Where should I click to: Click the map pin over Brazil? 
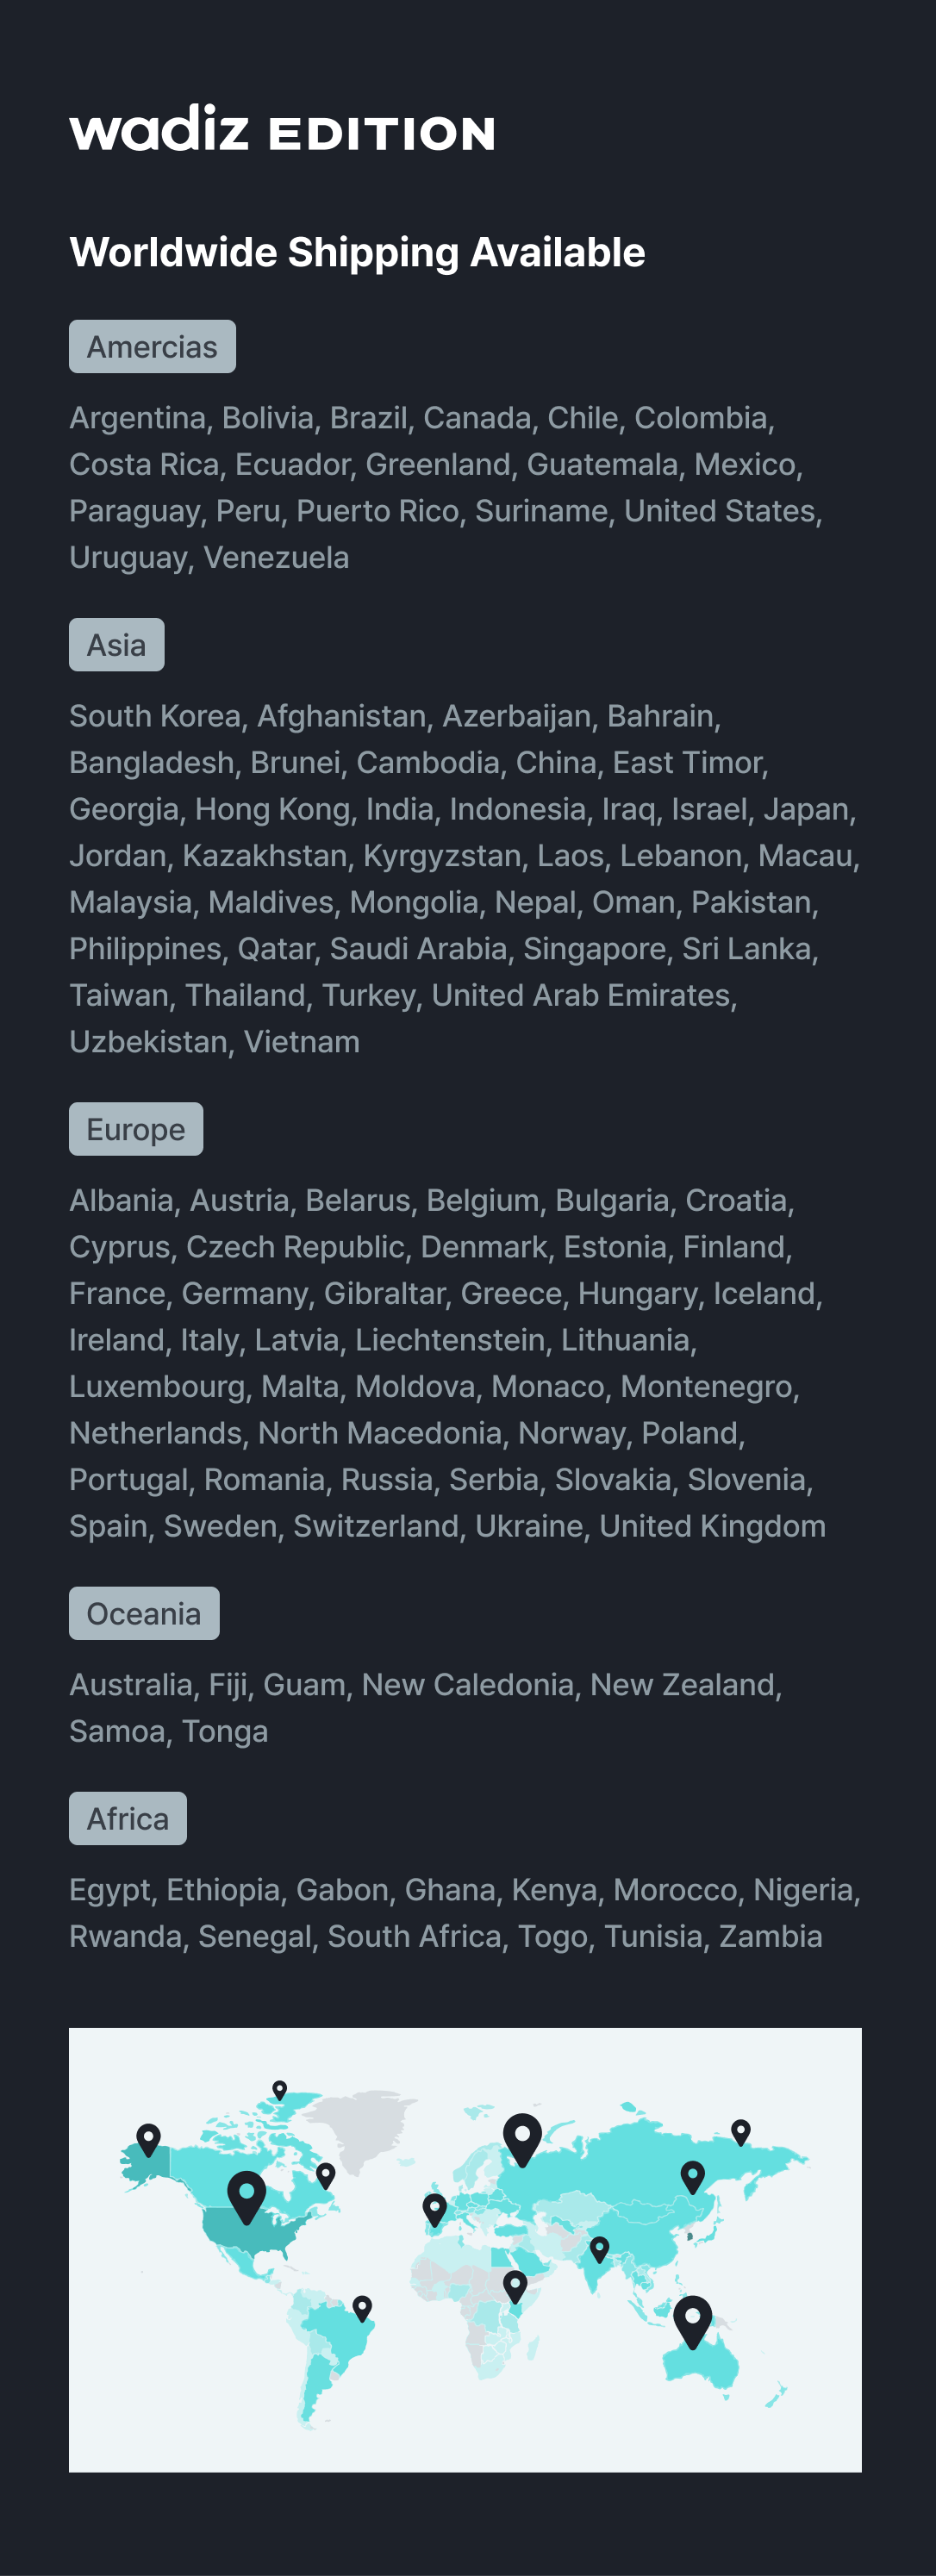click(x=362, y=2307)
